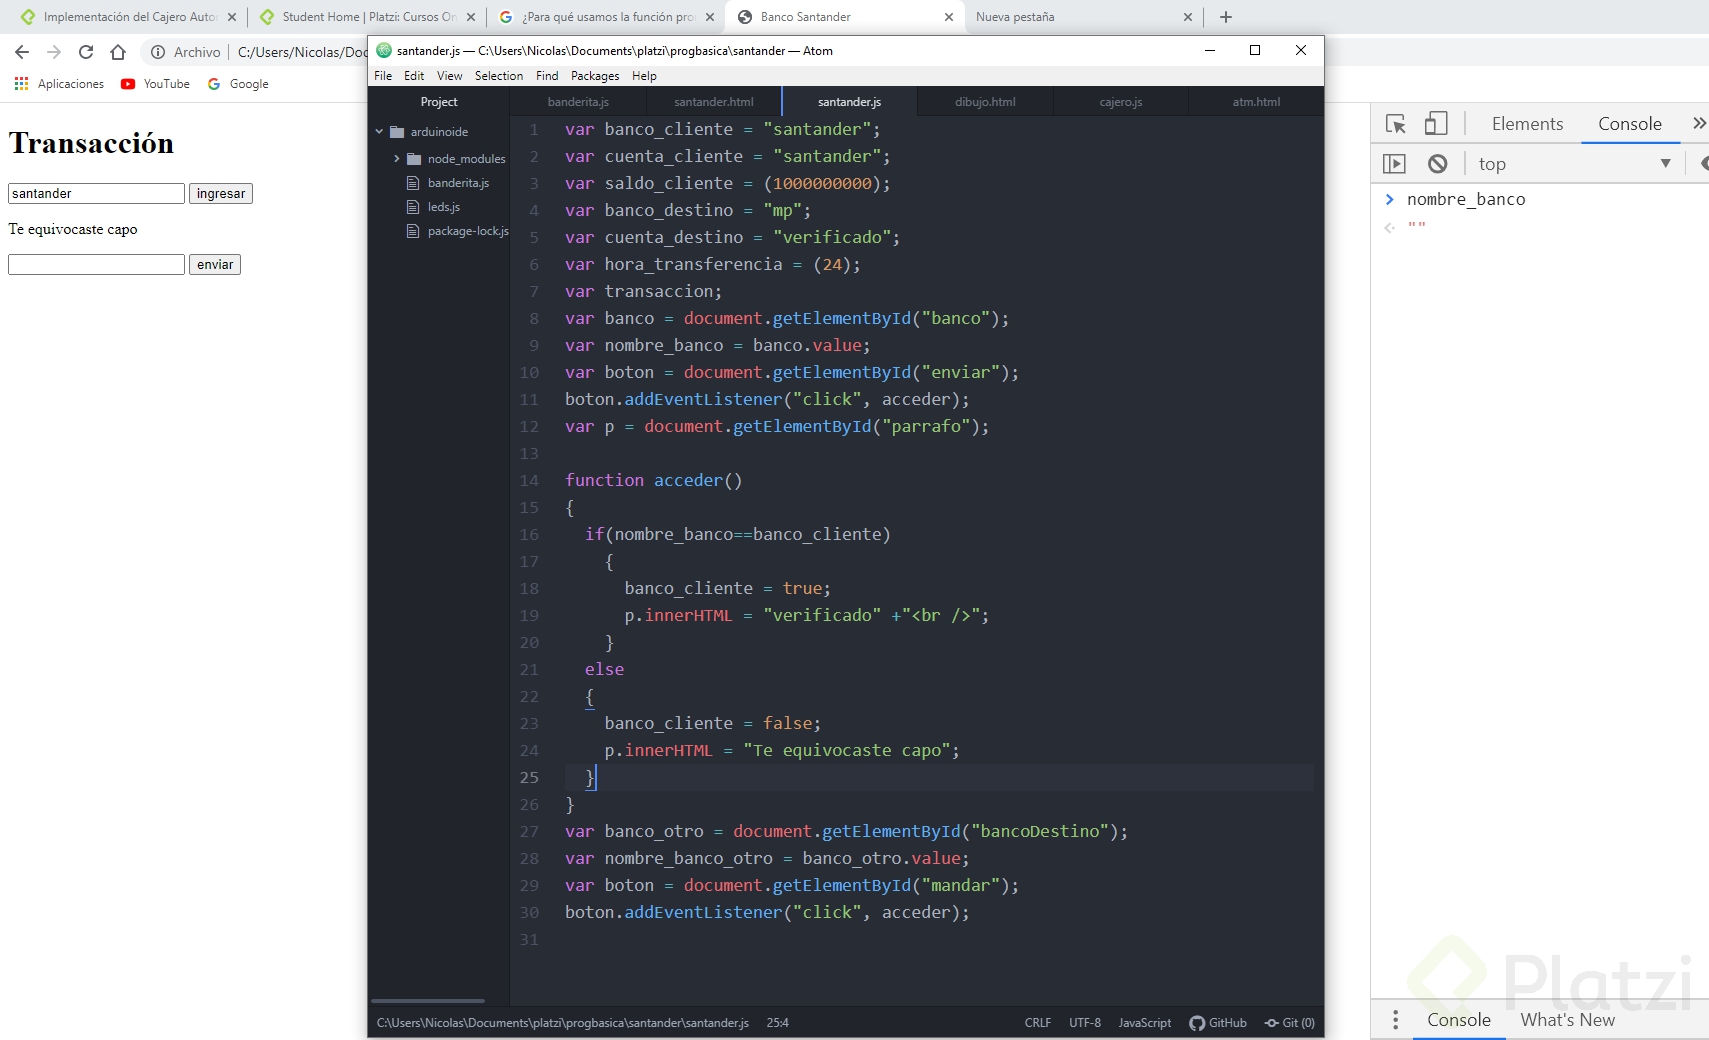Click the horizontal scrollbar in Atom's tree view
Viewport: 1709px width, 1040px height.
point(428,1000)
